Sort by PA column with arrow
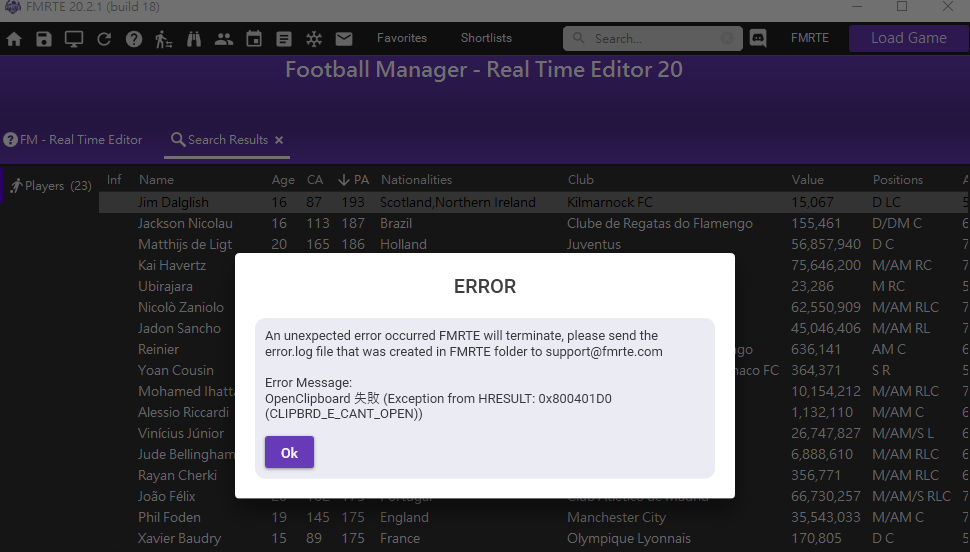The width and height of the screenshot is (970, 552). tap(354, 180)
